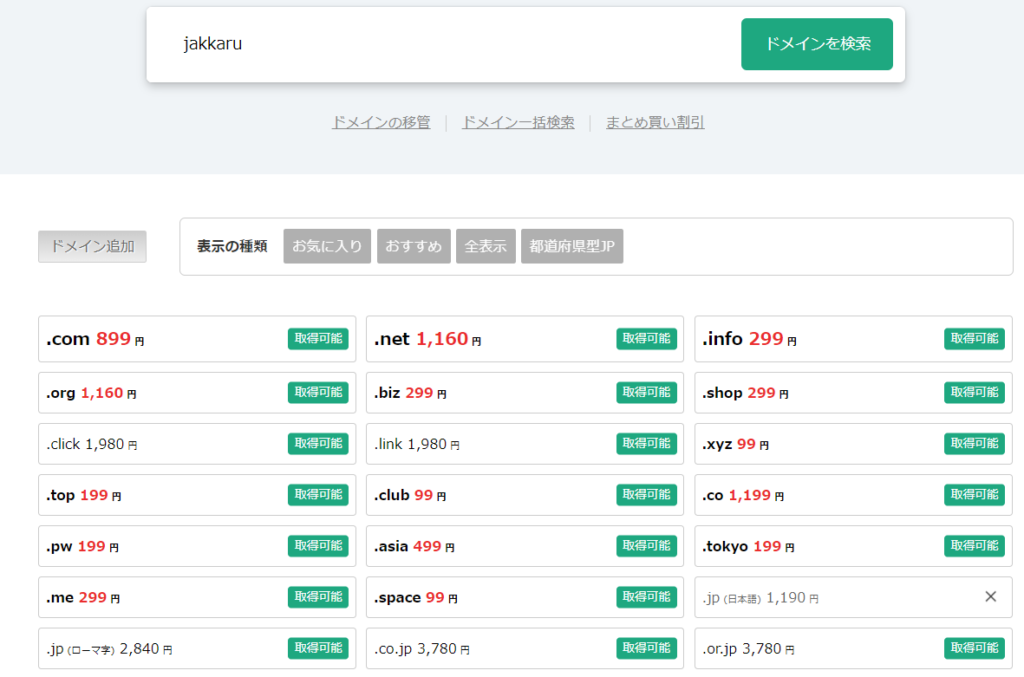Select the 都道府県型JP display filter
Screen dimensions: 1024x677
click(572, 246)
